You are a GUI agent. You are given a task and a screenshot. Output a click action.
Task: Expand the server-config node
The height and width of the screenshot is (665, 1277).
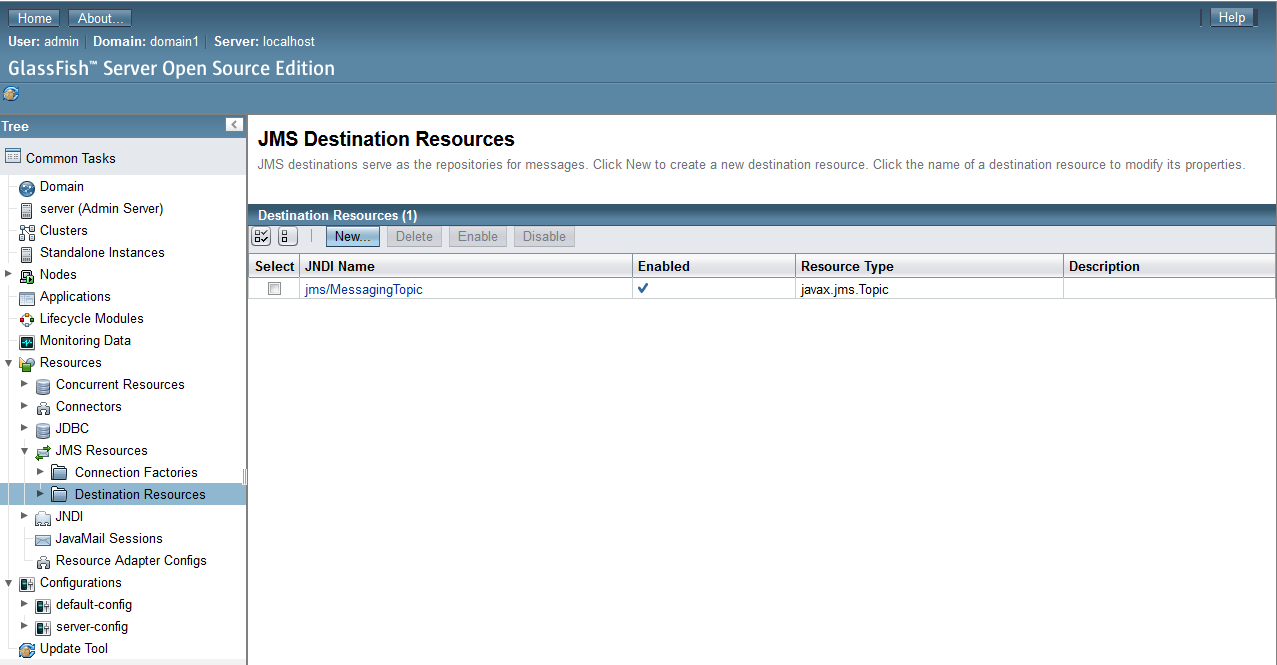24,625
